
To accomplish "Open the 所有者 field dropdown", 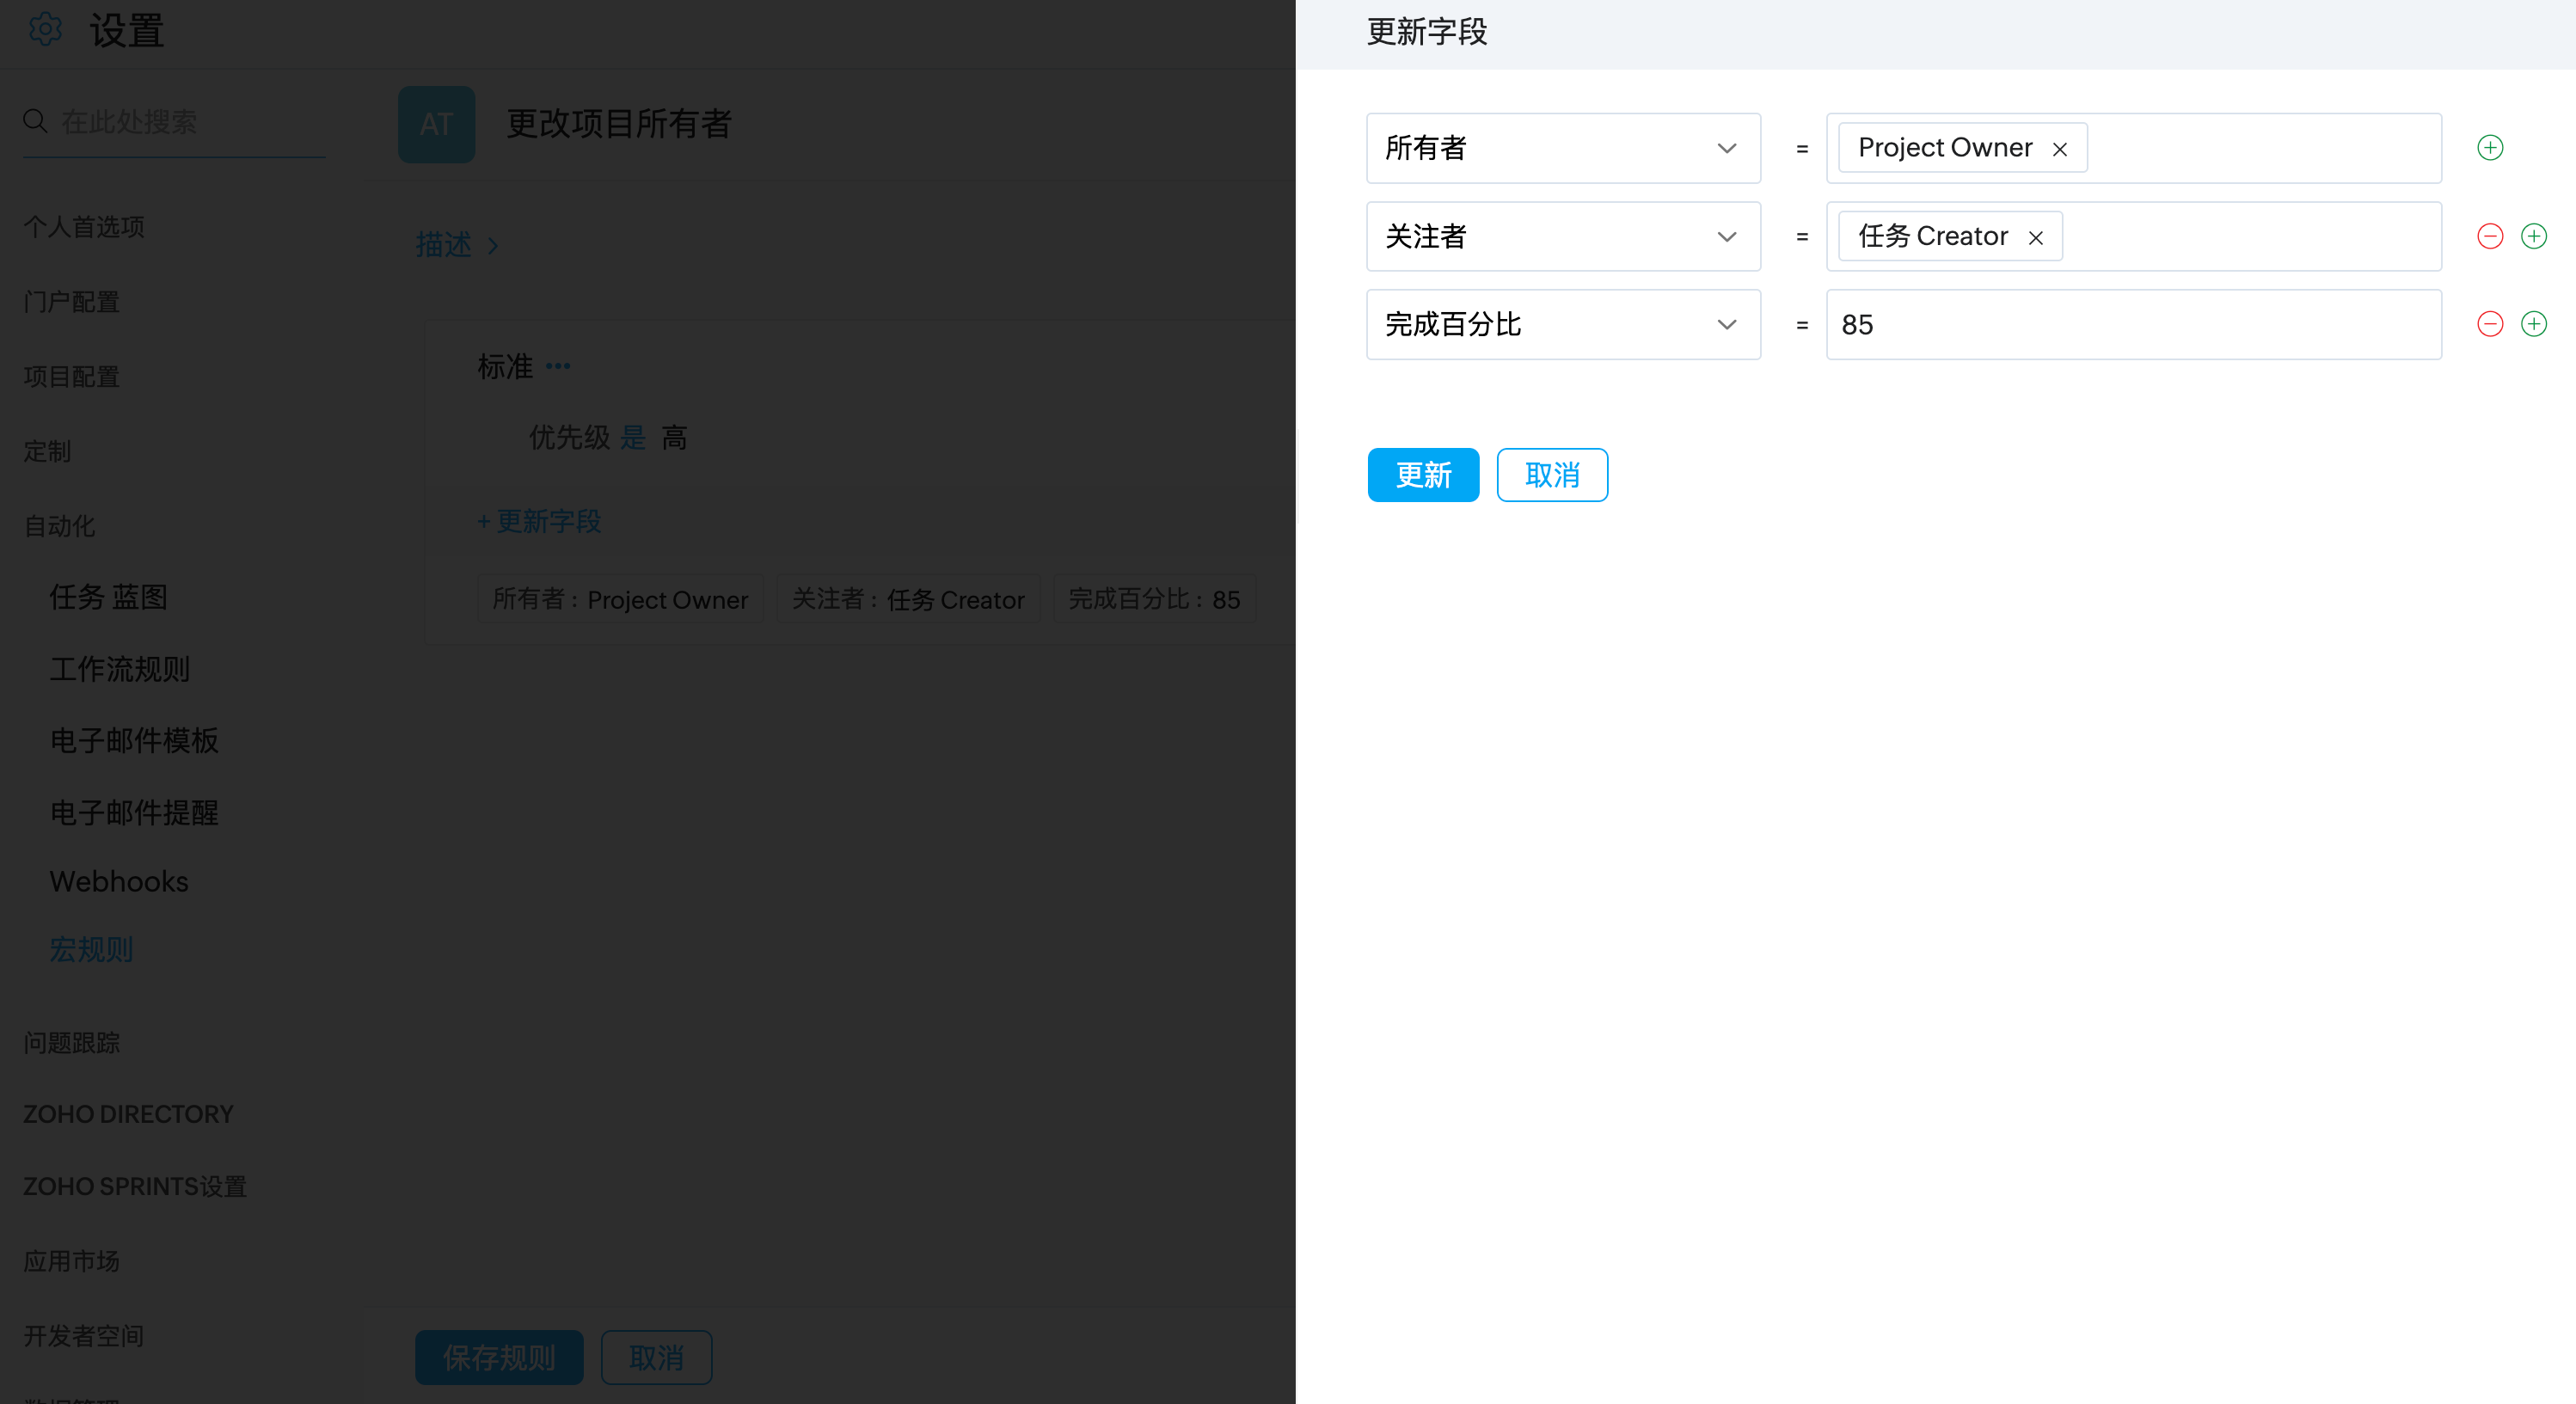I will [x=1562, y=148].
